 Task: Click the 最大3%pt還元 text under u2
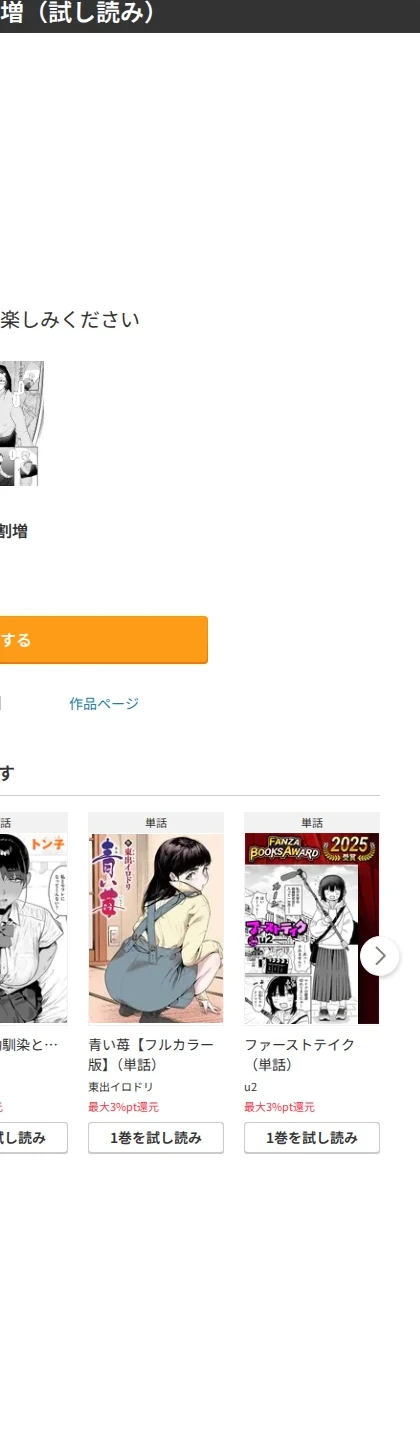(x=279, y=1107)
